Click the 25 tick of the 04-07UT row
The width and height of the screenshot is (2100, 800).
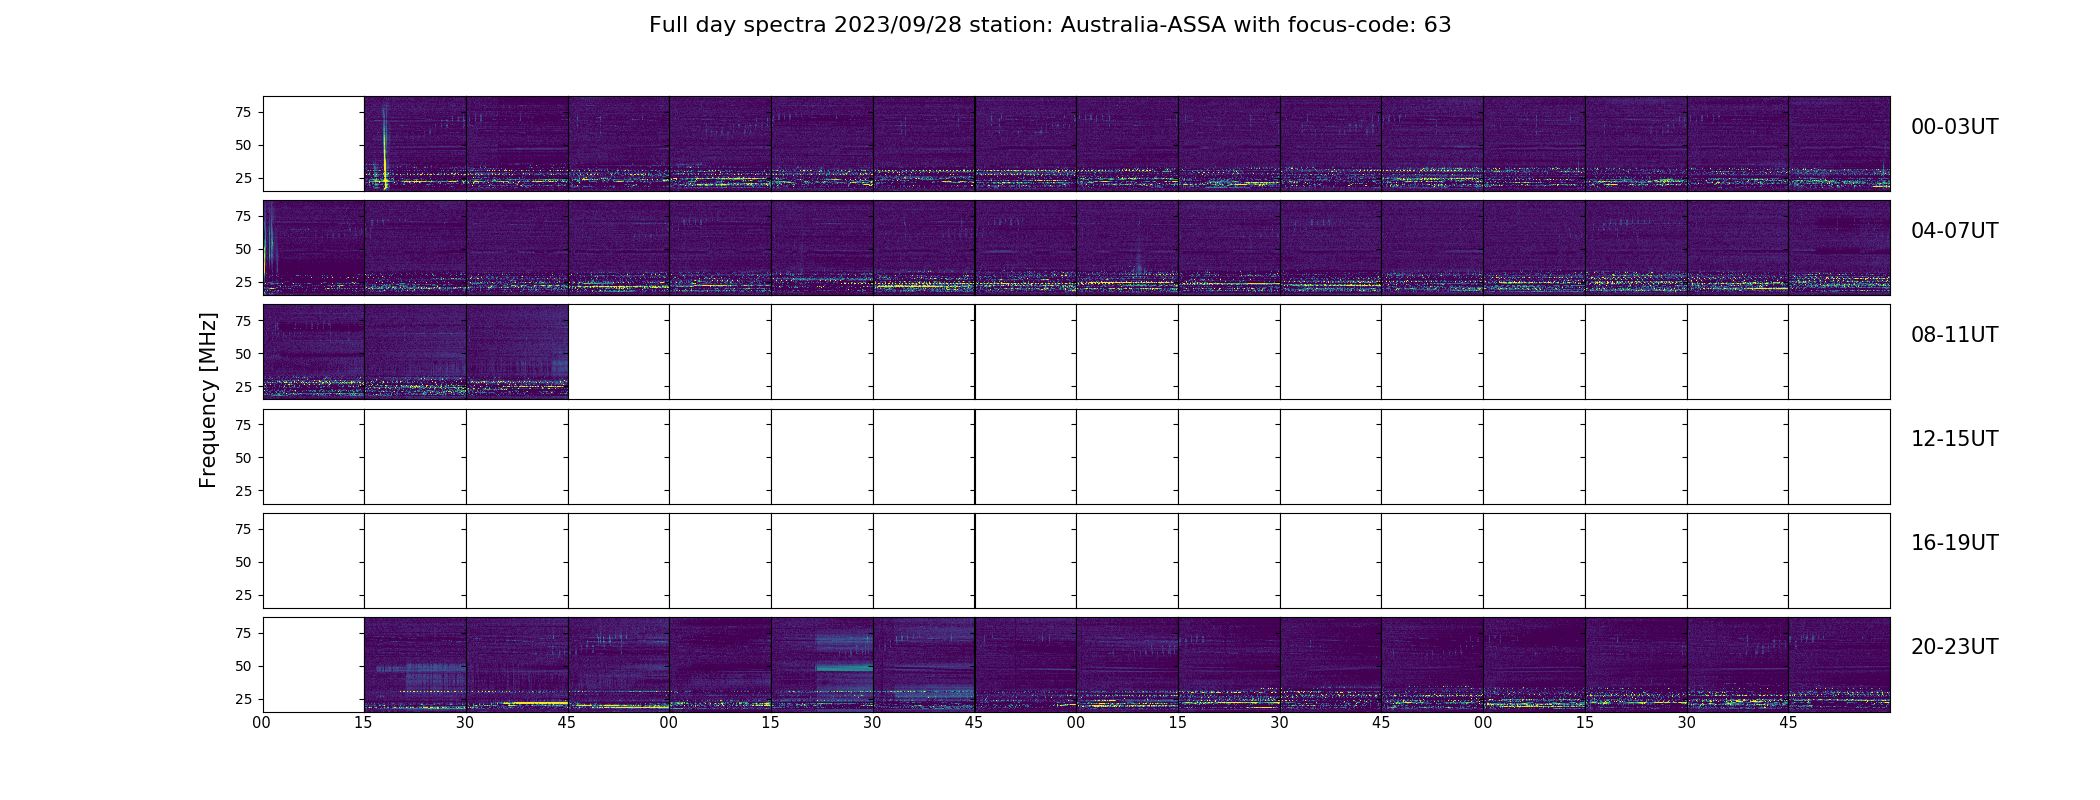point(243,282)
